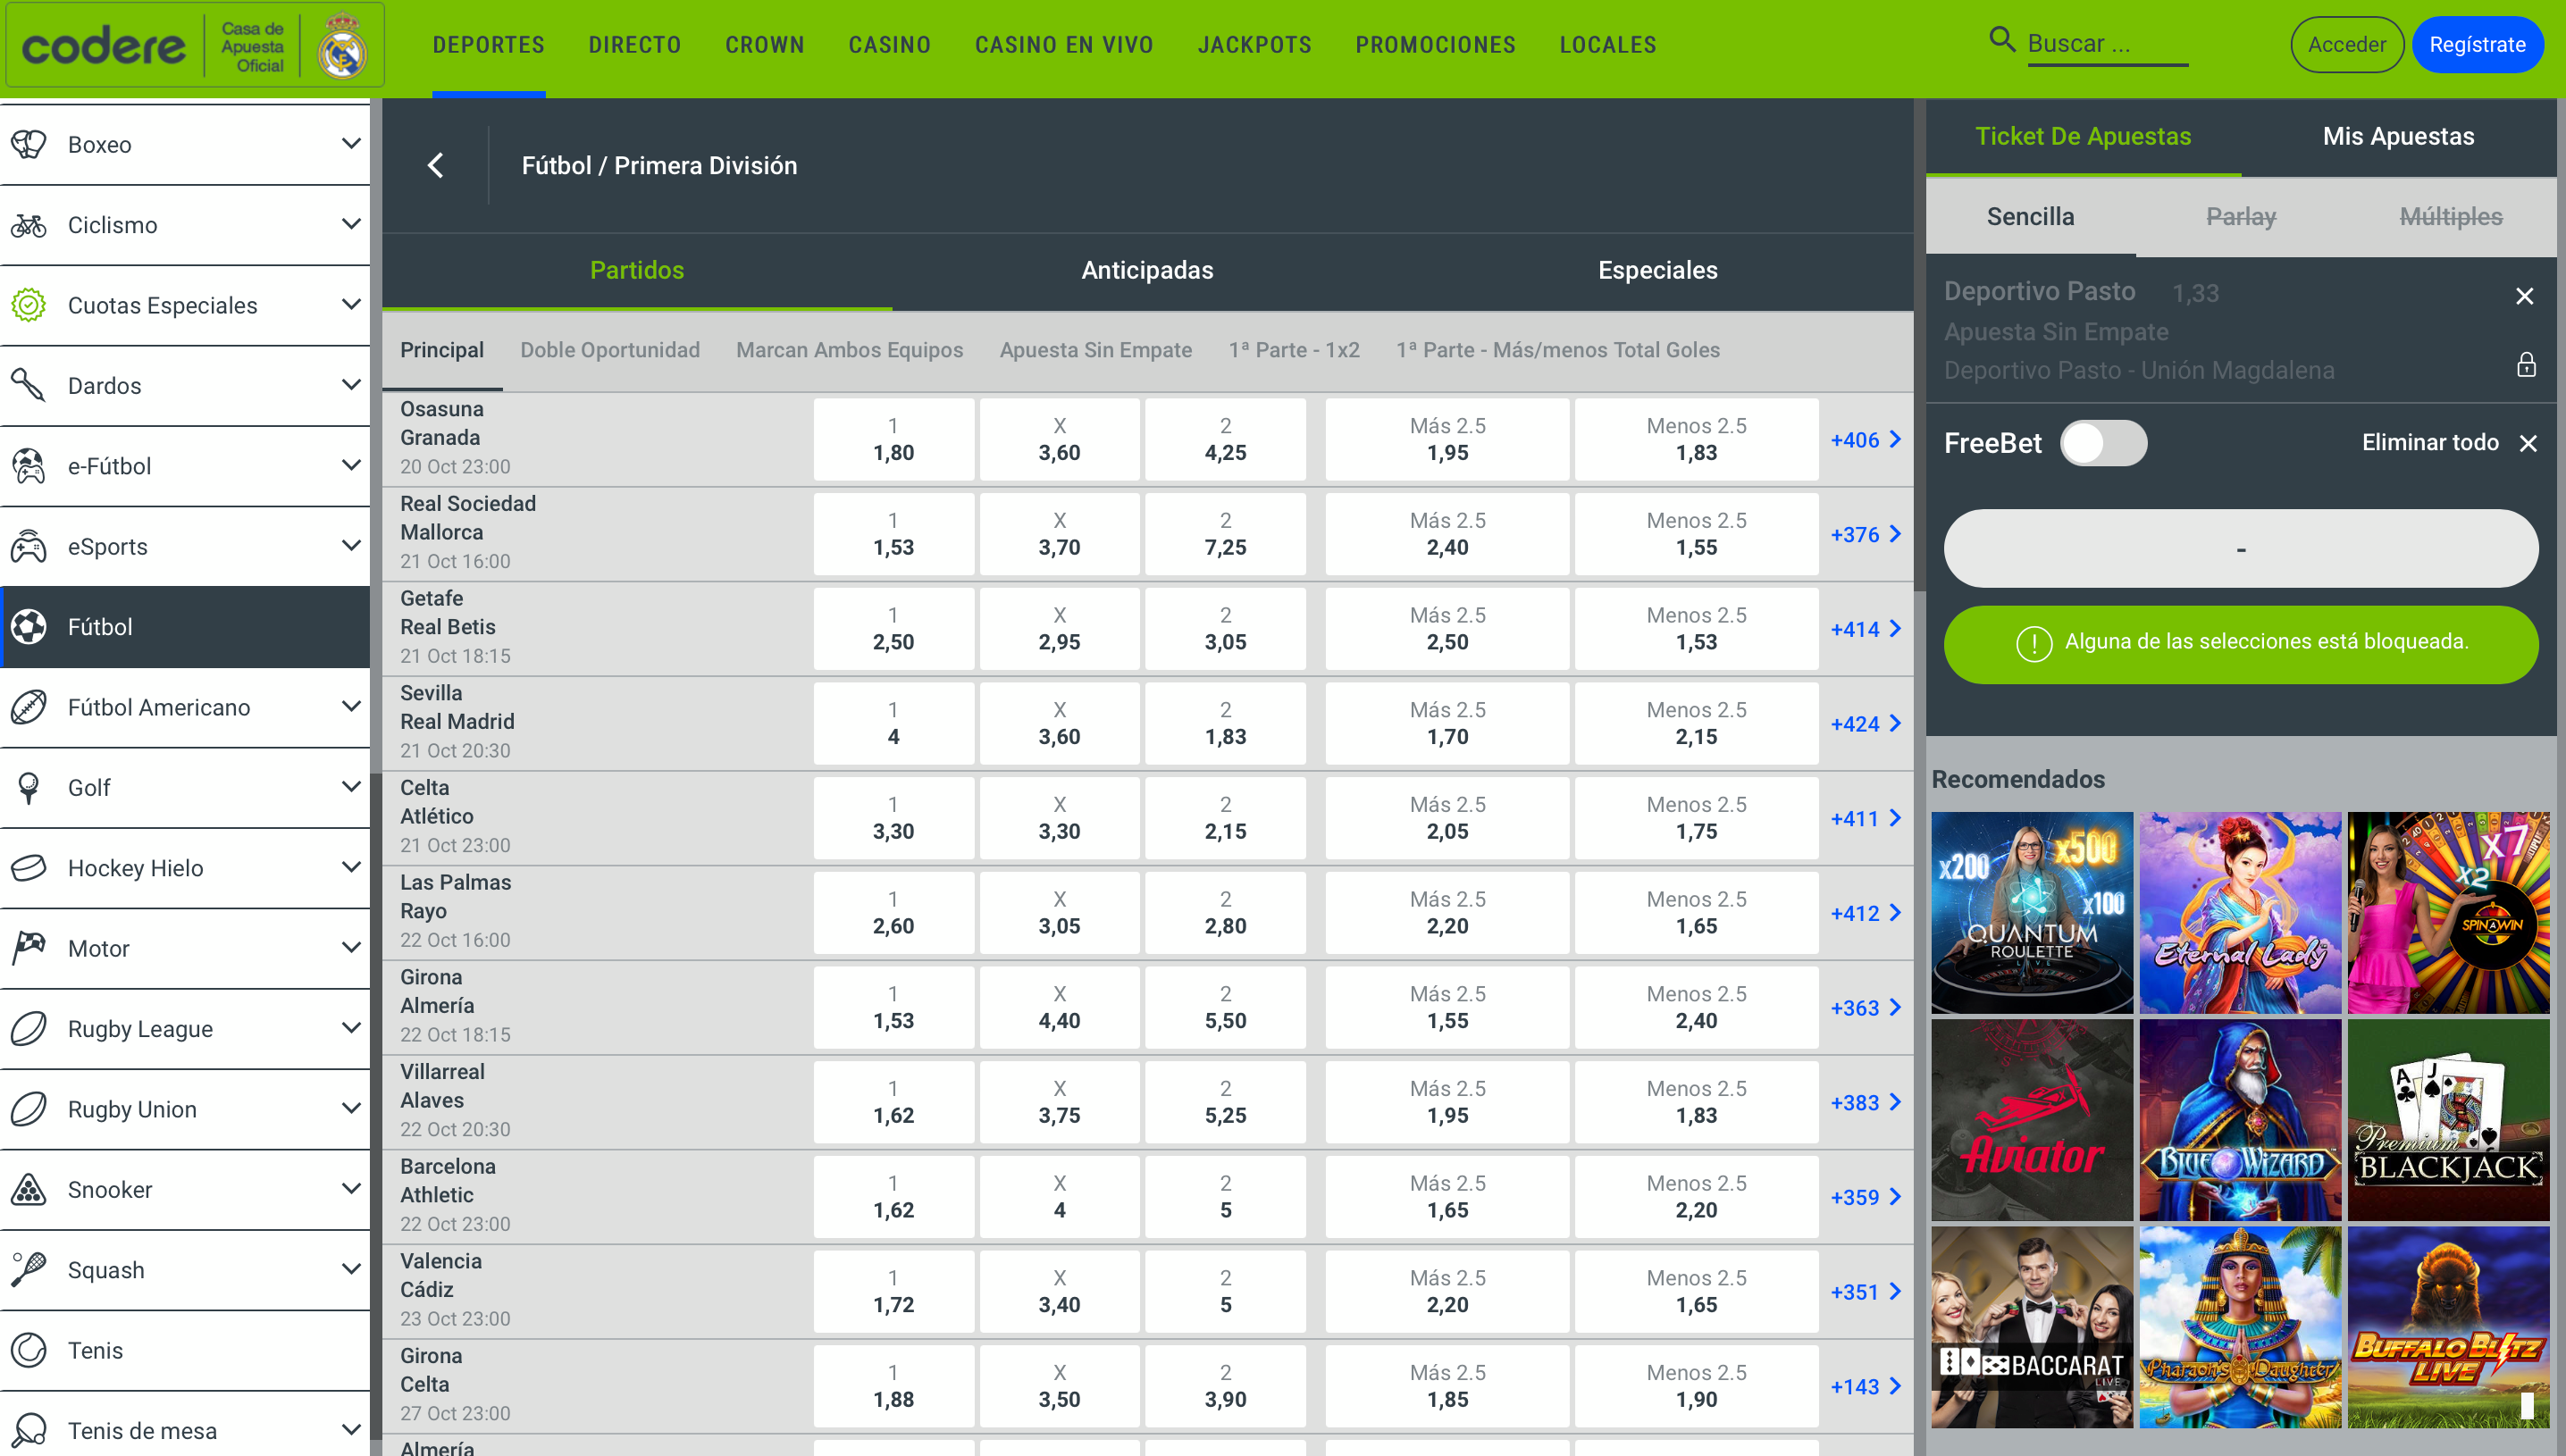Click Eliminar todo in the ticket
The image size is (2566, 1456).
click(2449, 443)
